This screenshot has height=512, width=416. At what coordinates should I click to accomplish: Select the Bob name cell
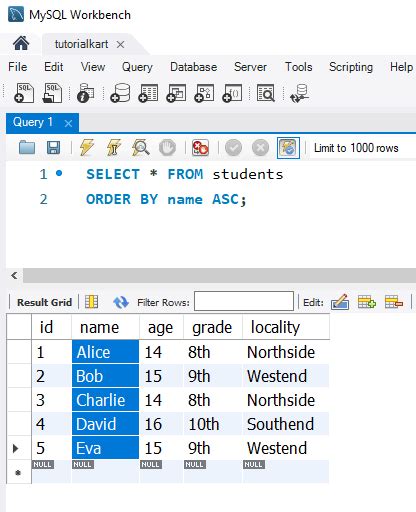click(x=105, y=376)
